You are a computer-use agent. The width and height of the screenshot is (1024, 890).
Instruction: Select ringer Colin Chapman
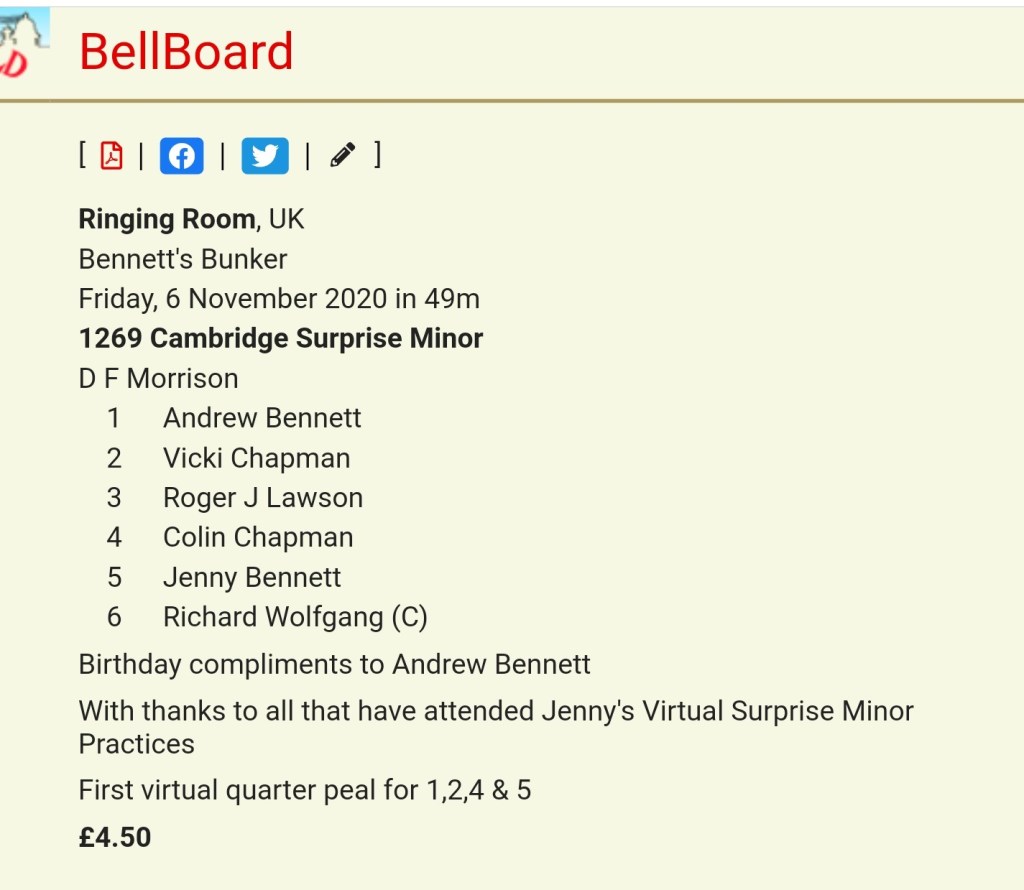[258, 538]
